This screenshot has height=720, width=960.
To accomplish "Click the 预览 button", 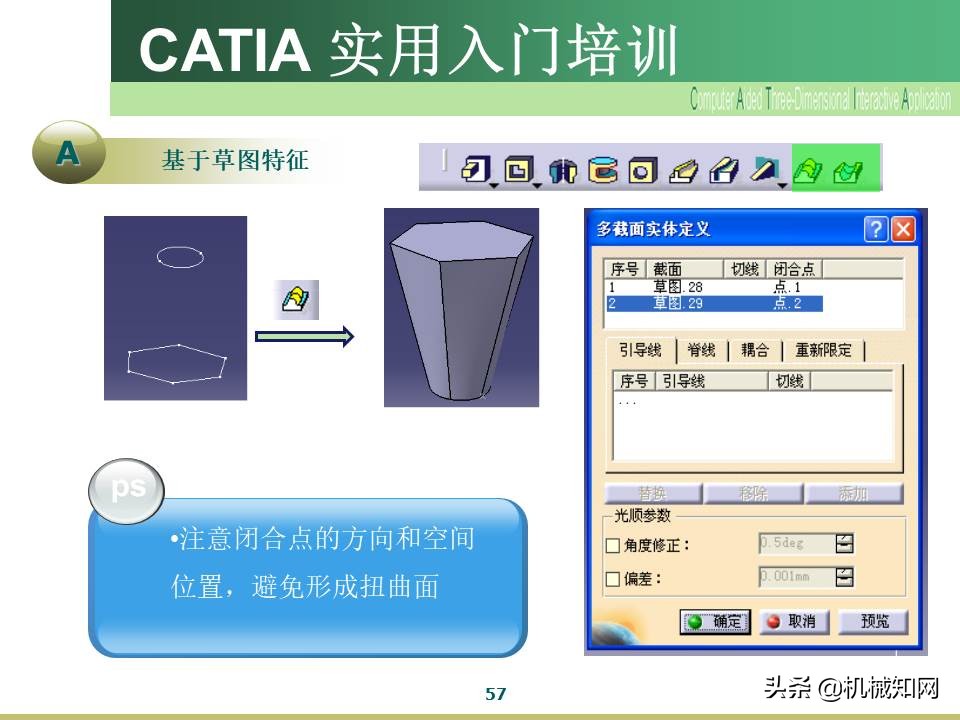I will point(874,621).
